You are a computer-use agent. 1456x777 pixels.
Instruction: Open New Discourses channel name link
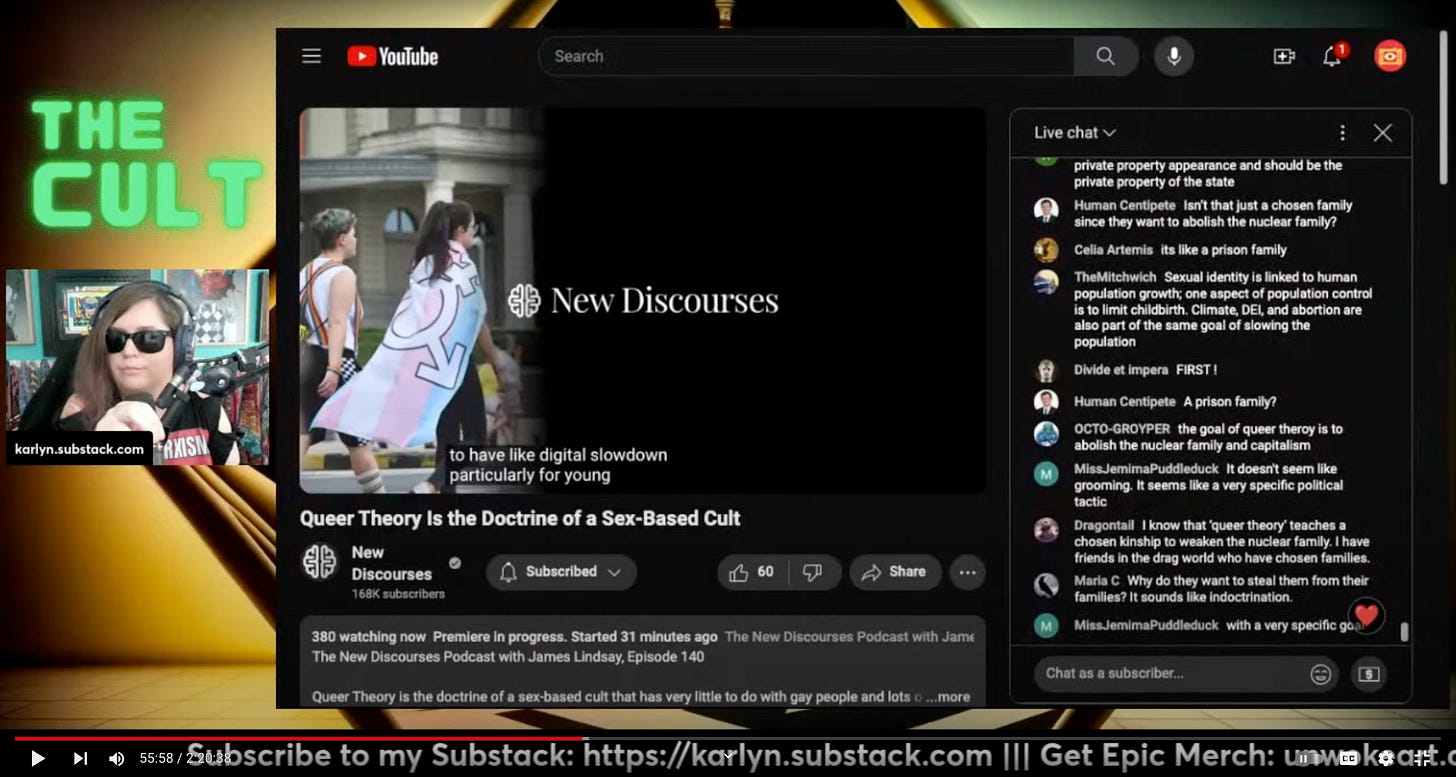(x=392, y=563)
